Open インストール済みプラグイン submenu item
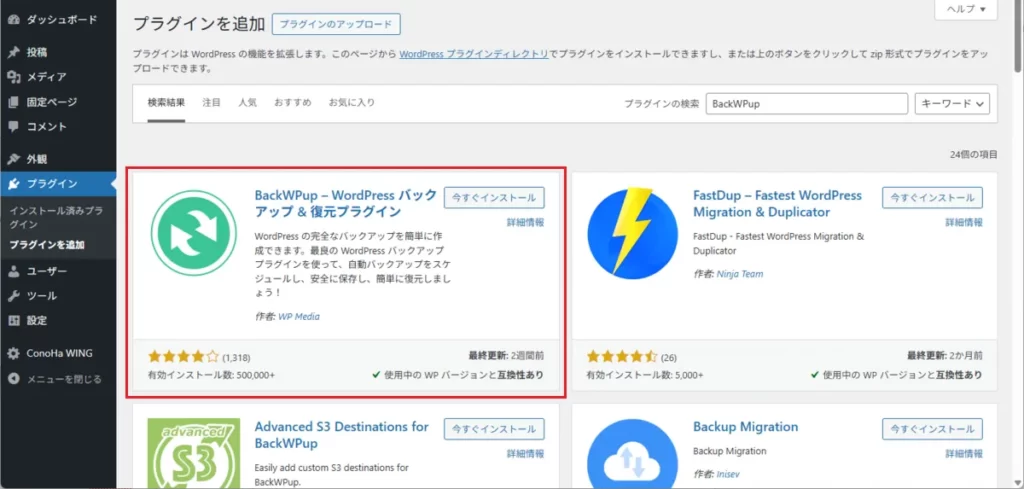This screenshot has width=1024, height=489. (56, 218)
